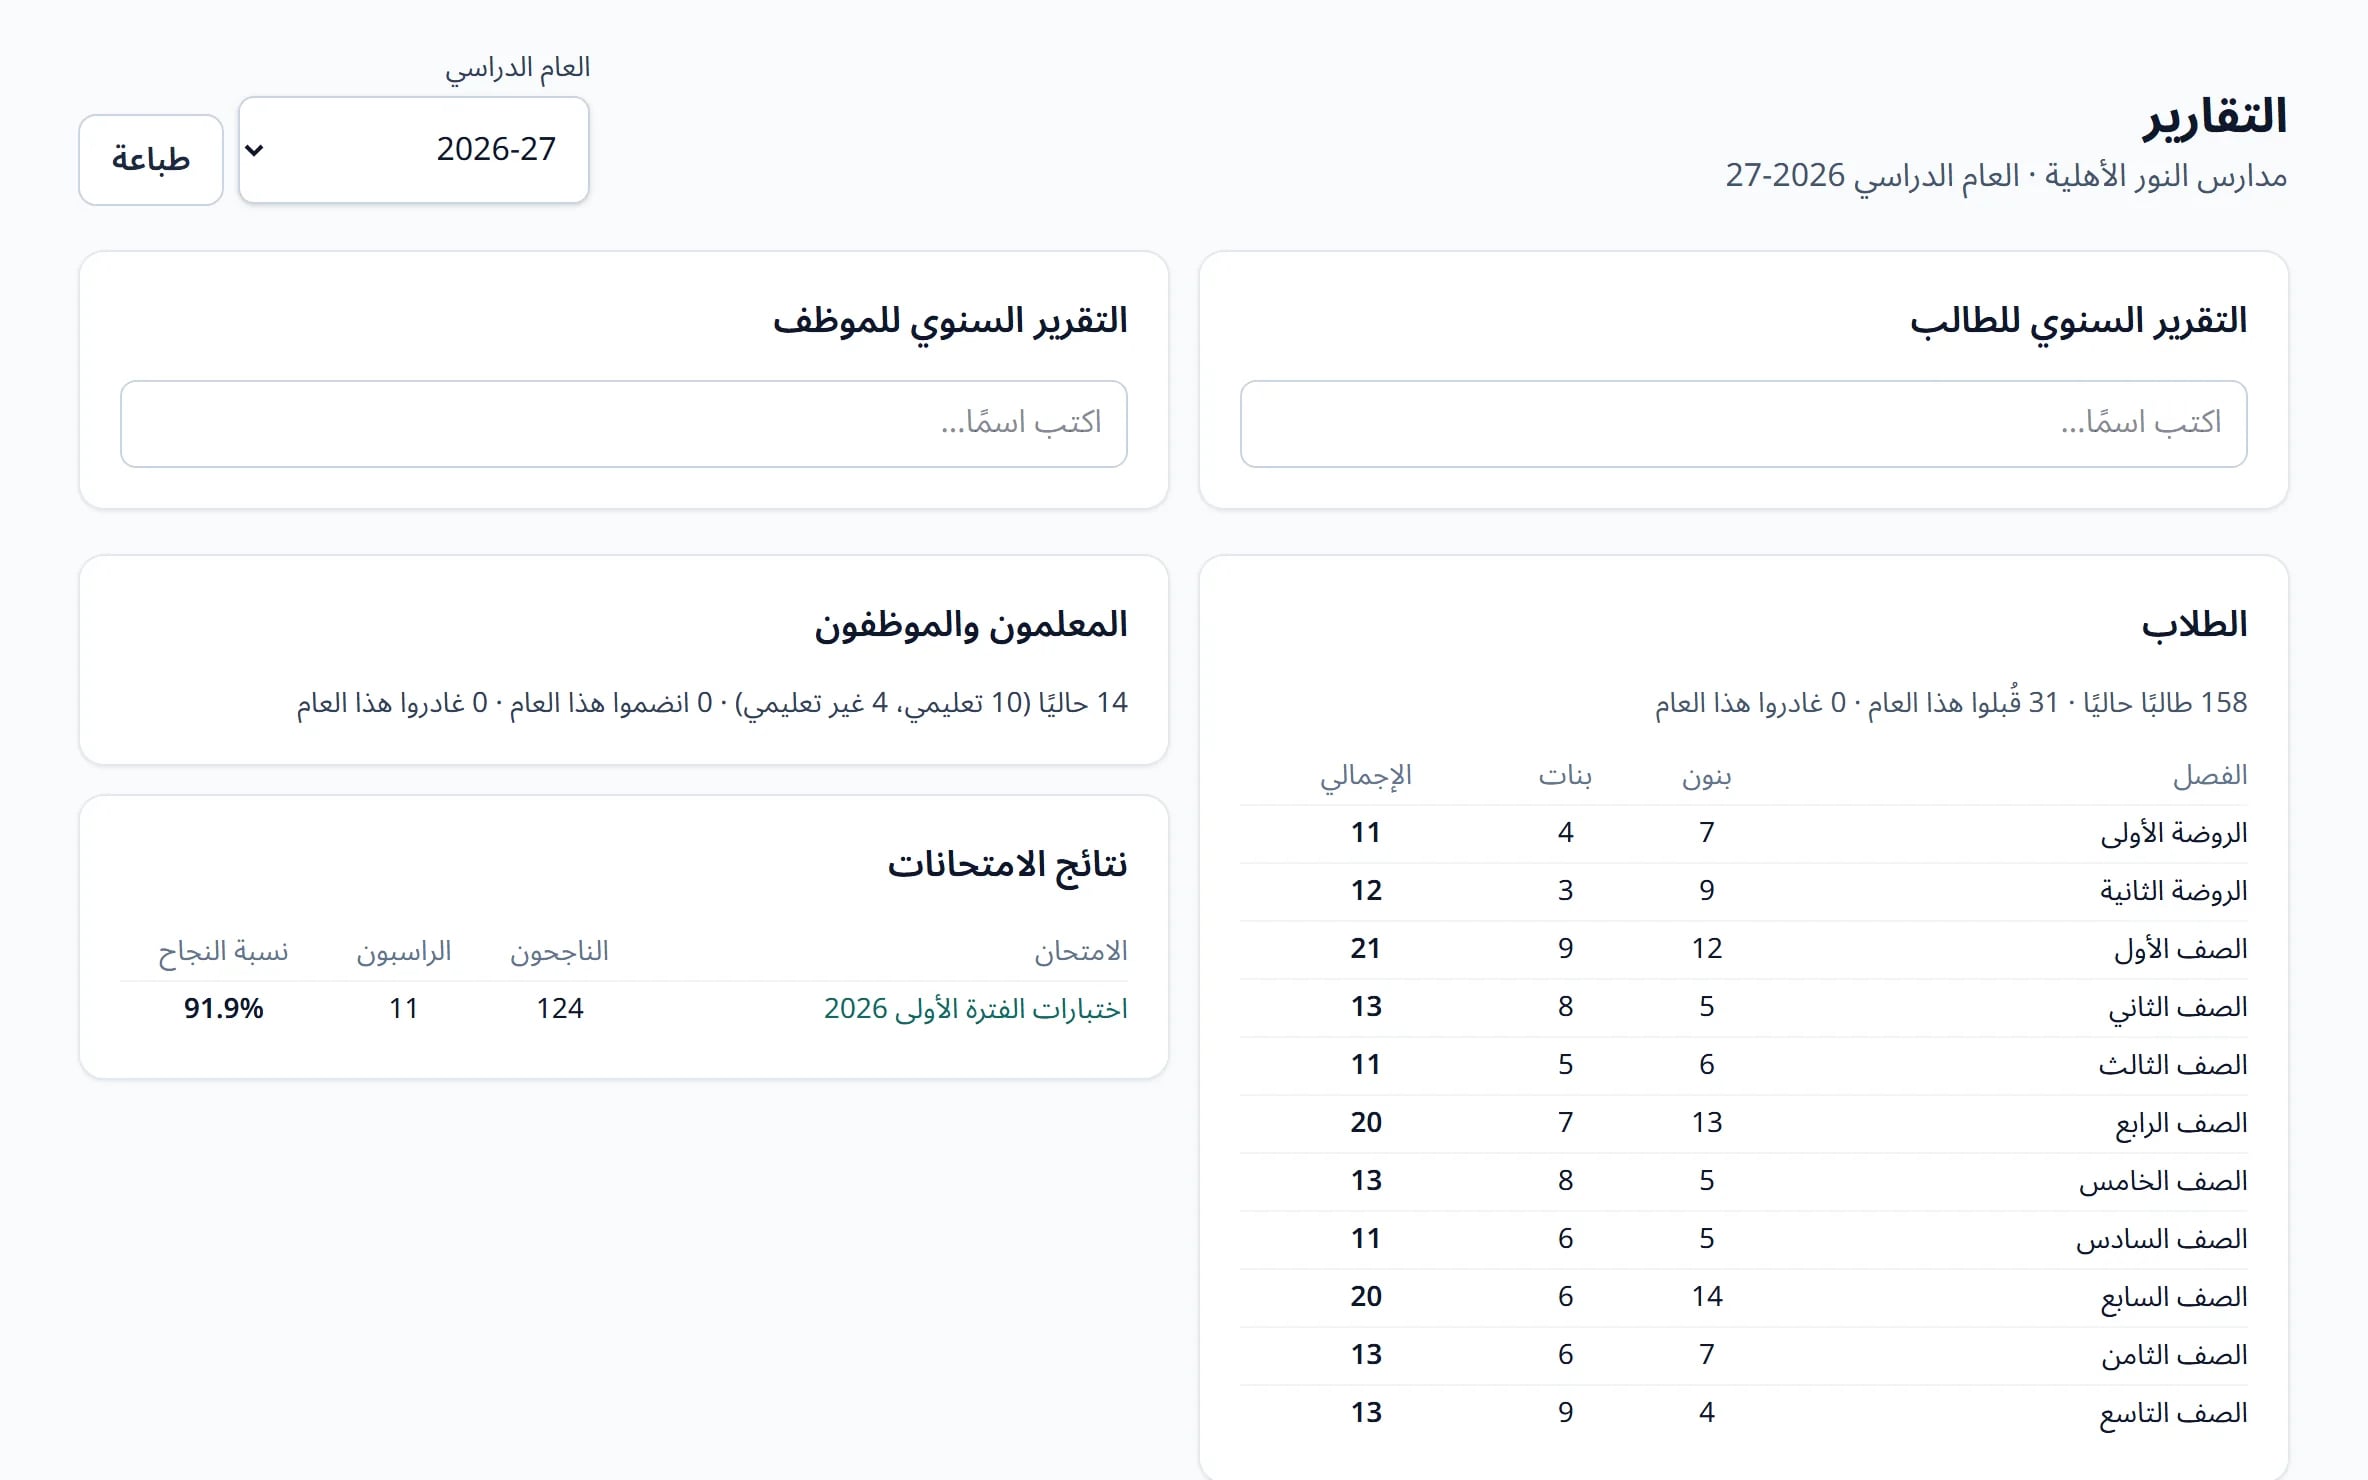Click the الطلاب card heading
Viewport: 2368px width, 1480px height.
pos(2194,625)
